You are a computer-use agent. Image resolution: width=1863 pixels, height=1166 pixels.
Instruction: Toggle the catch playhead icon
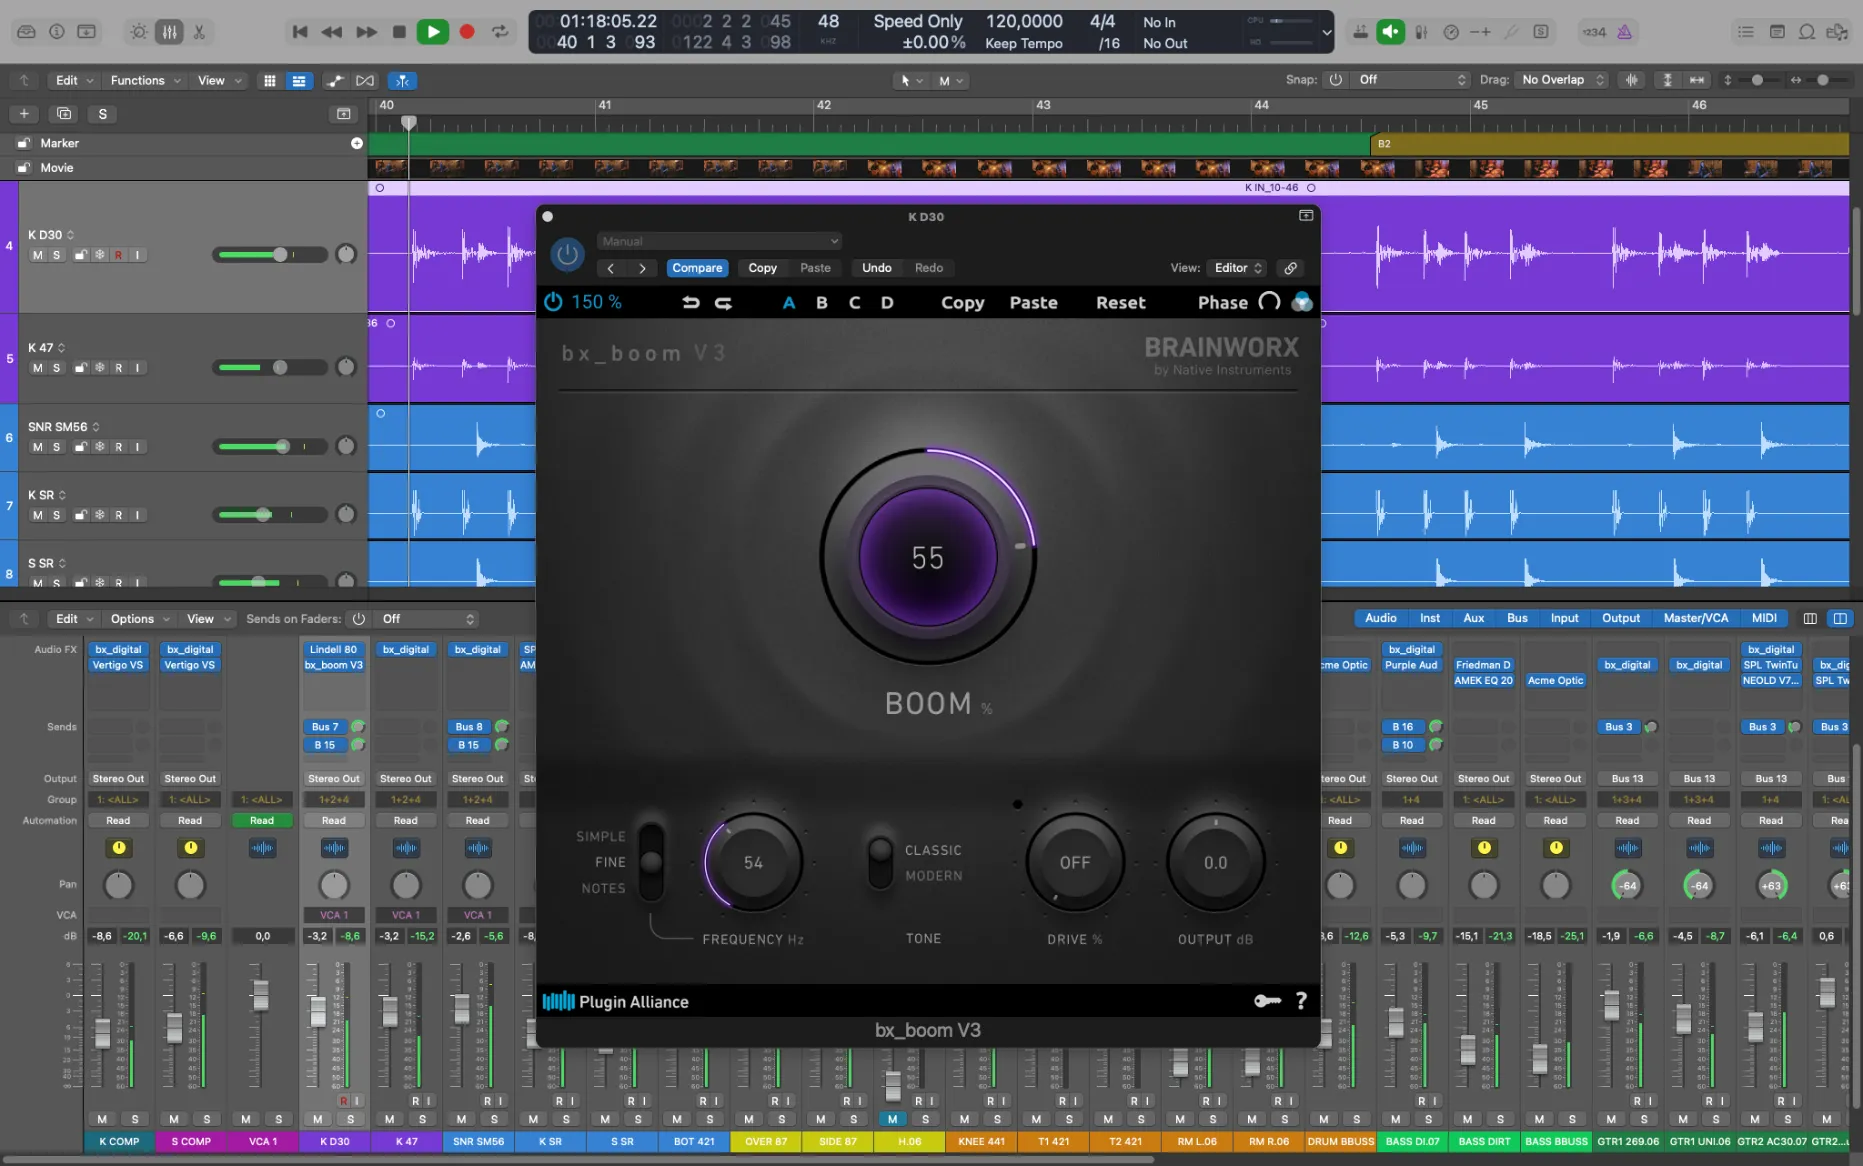tap(401, 80)
